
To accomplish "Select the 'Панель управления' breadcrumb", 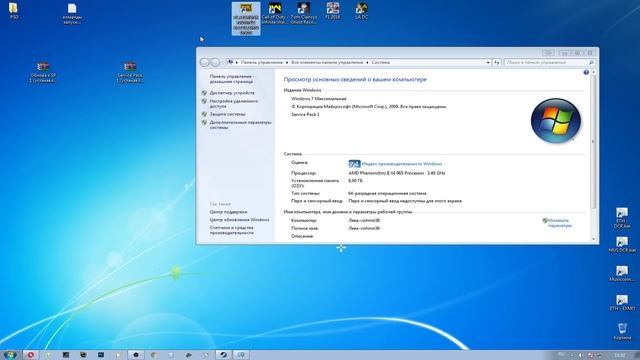I will click(x=262, y=62).
